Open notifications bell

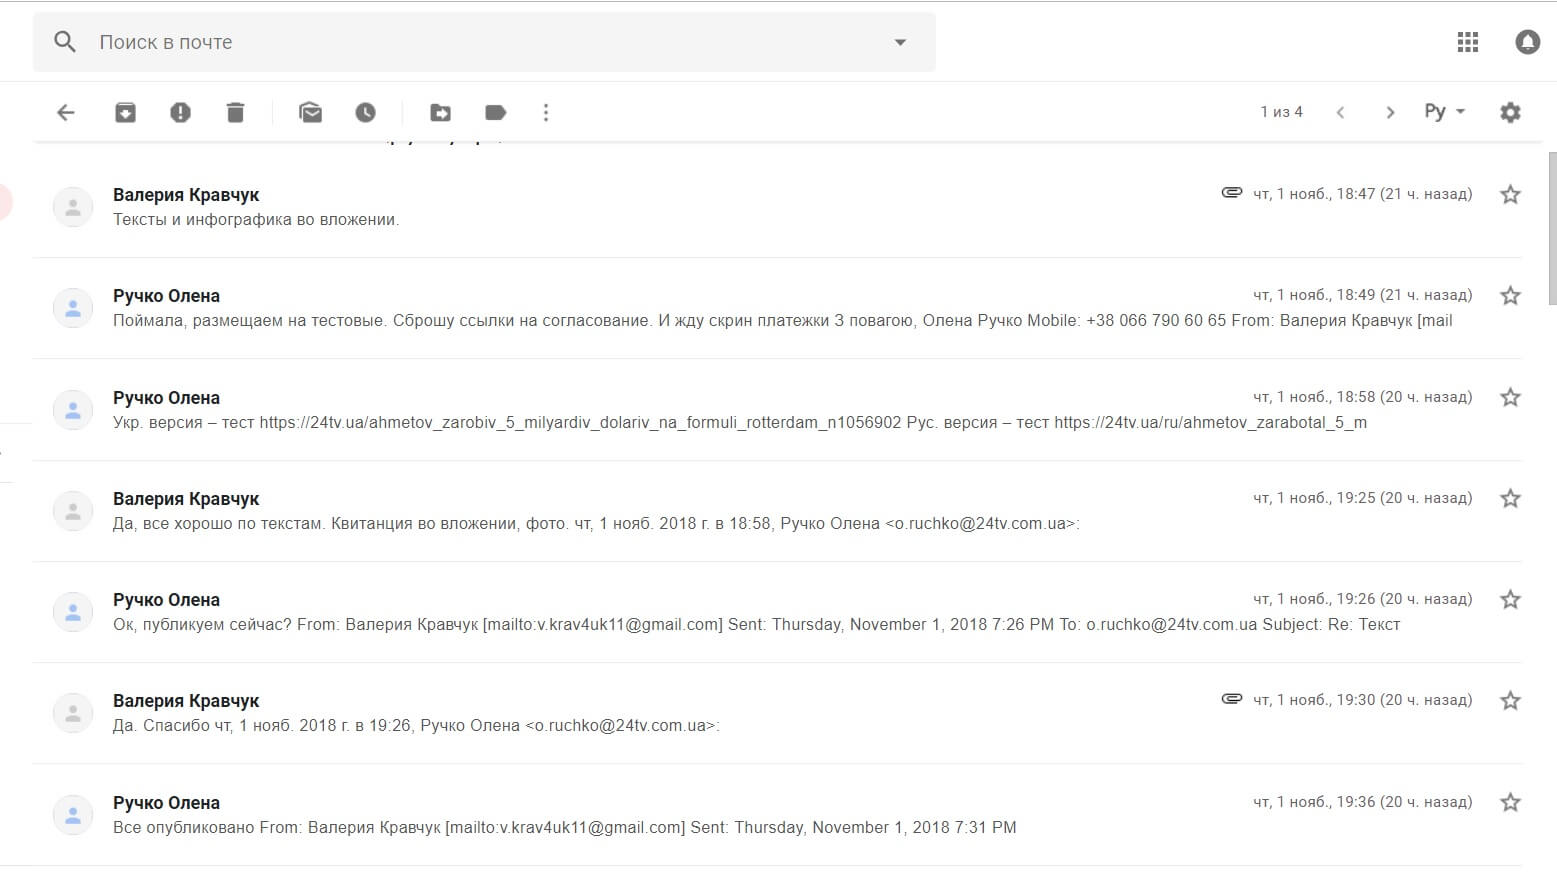tap(1527, 42)
